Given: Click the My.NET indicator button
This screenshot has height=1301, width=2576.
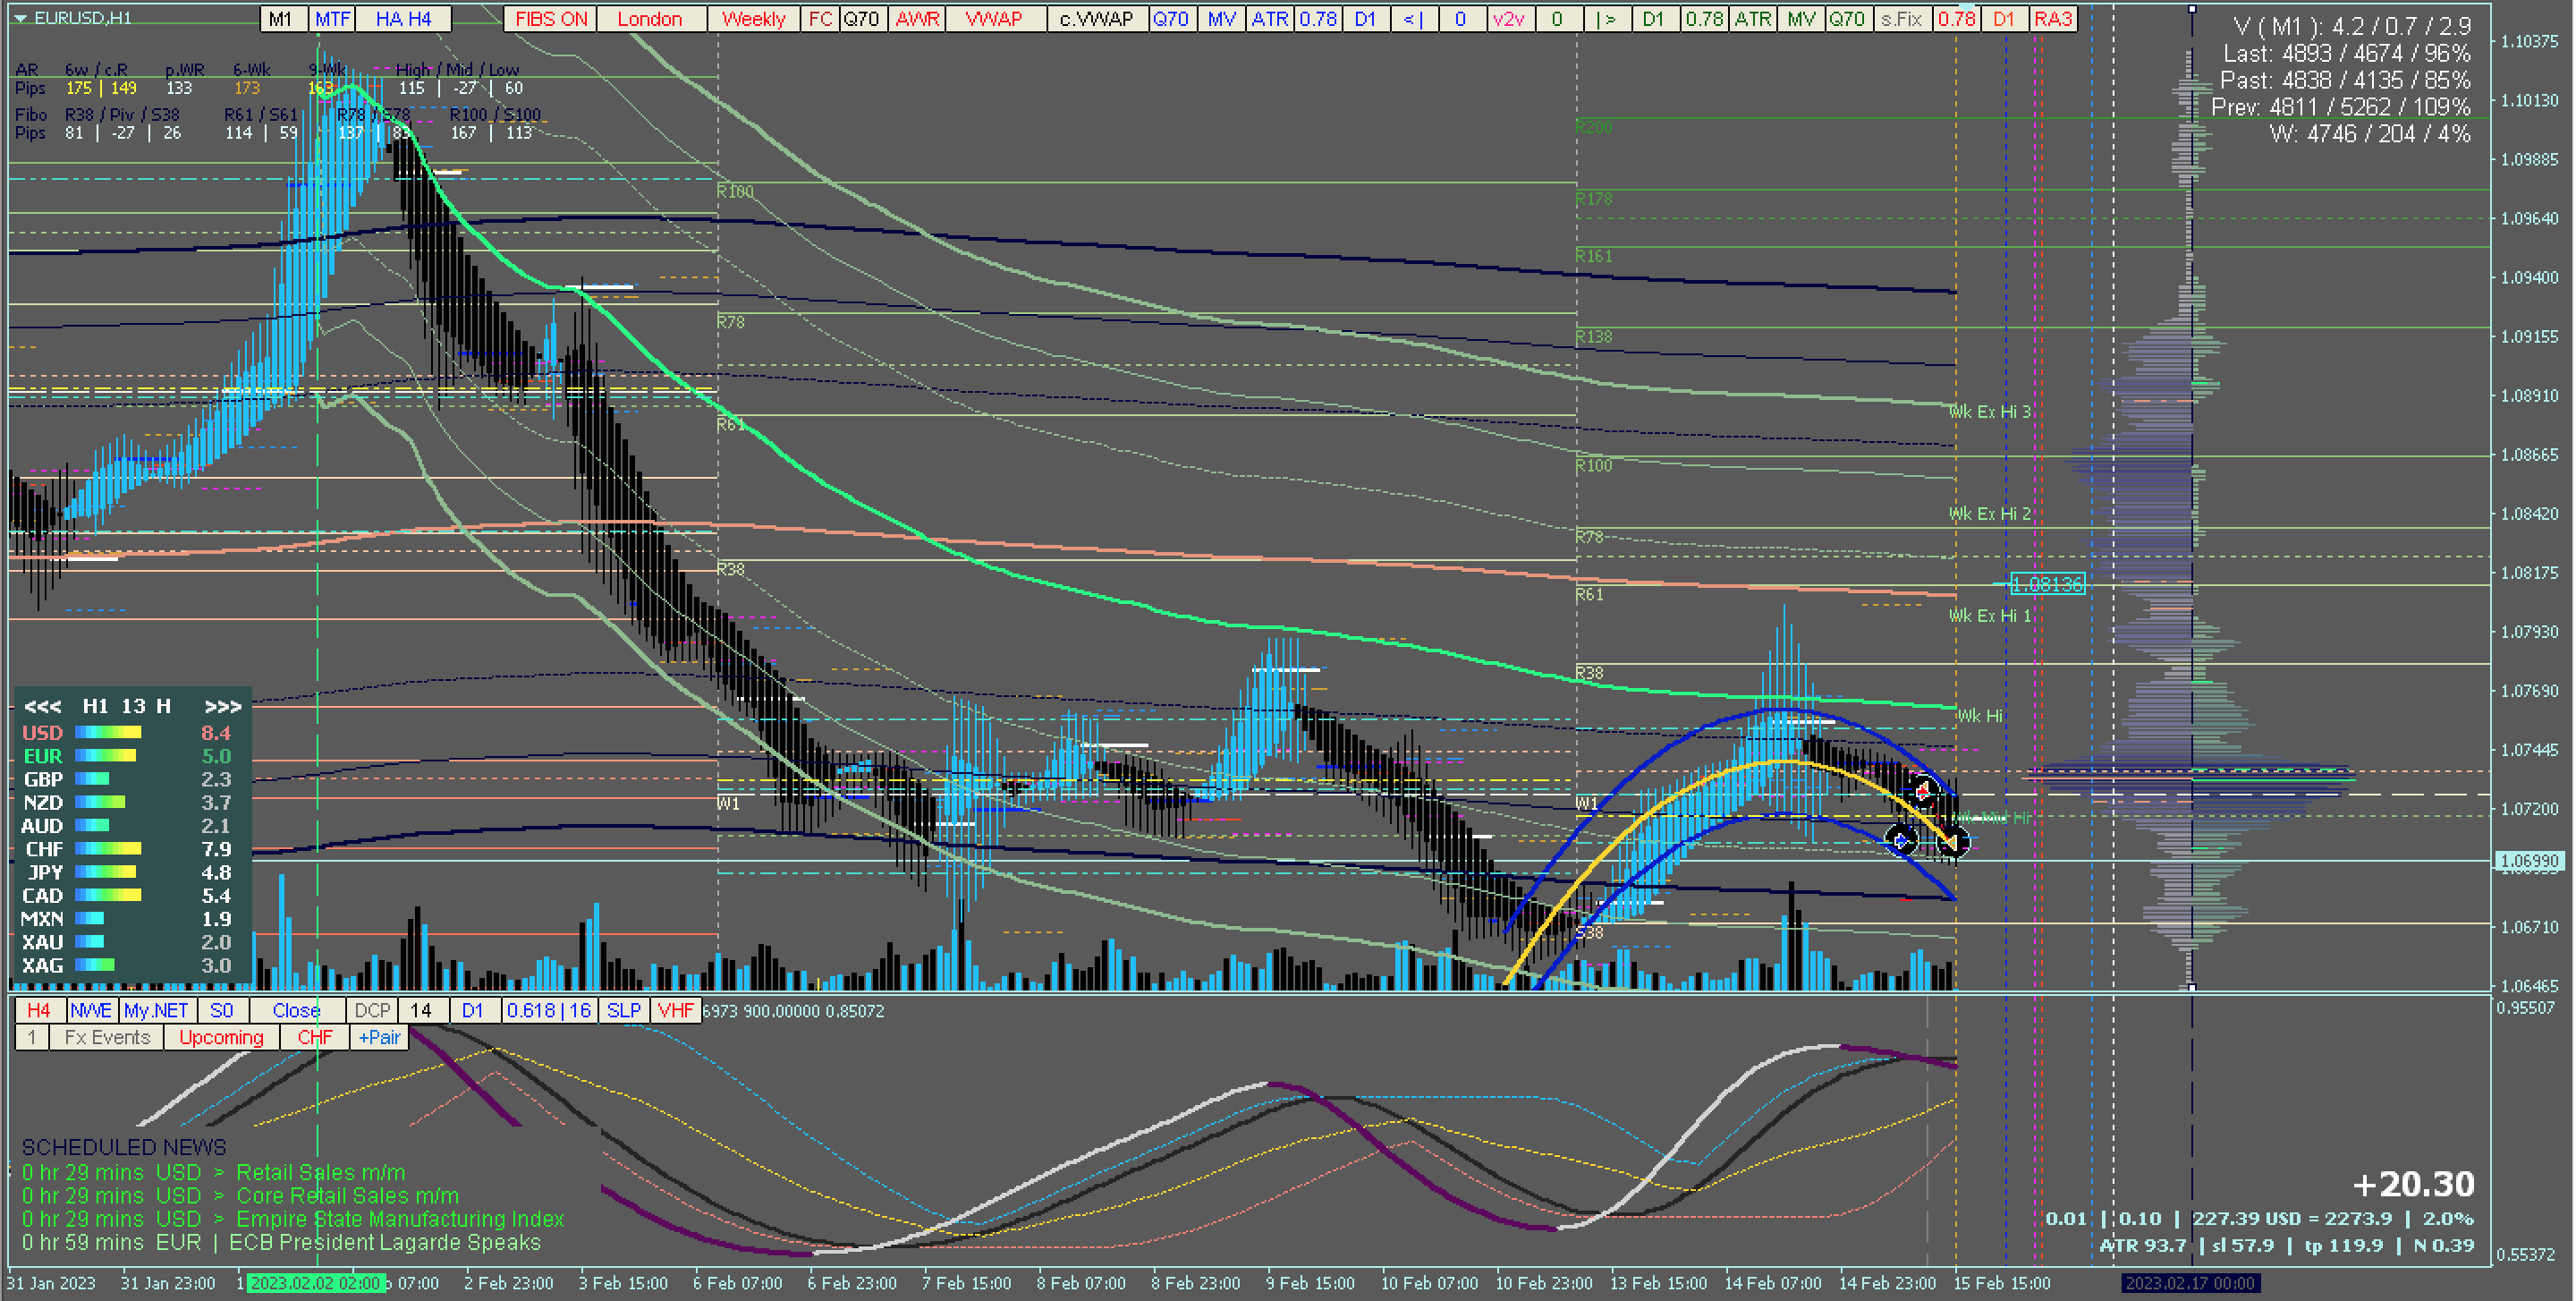Looking at the screenshot, I should [x=156, y=1010].
